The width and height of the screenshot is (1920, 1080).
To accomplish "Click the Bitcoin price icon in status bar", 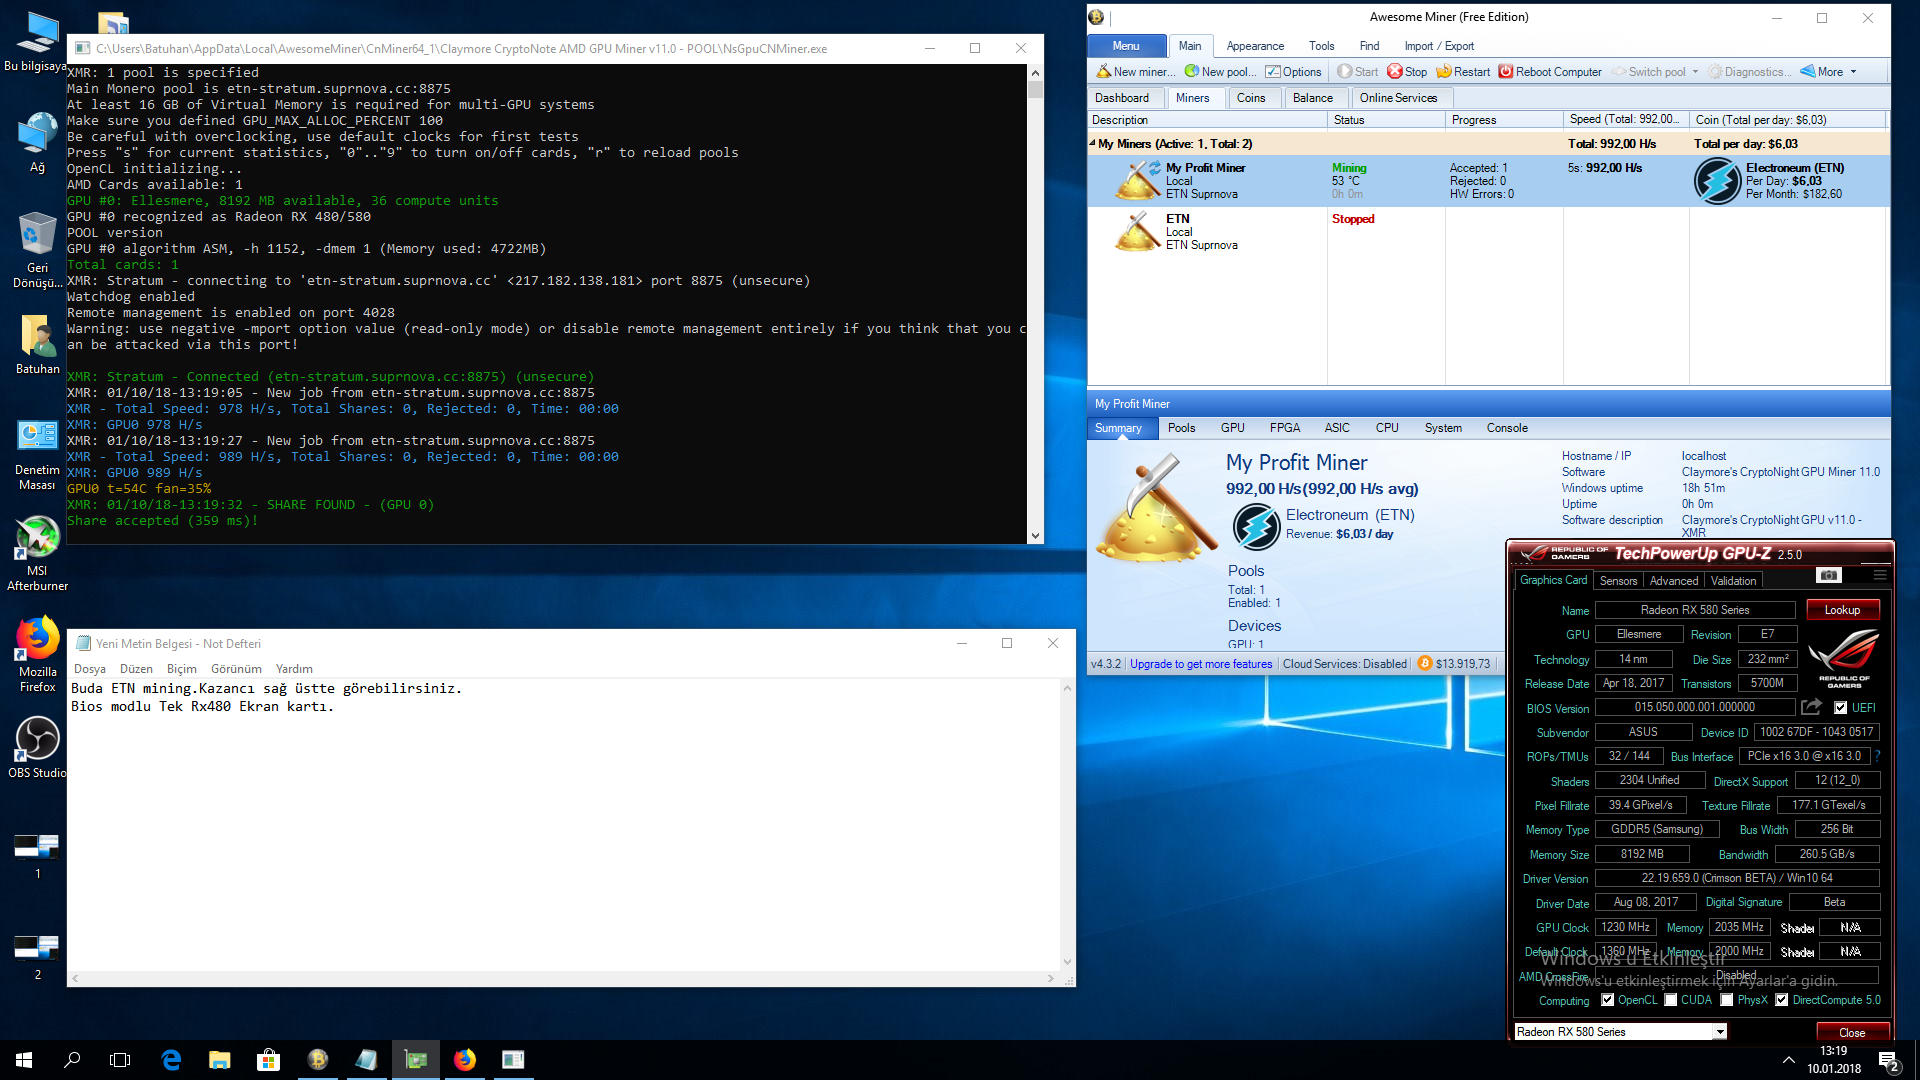I will click(1425, 663).
